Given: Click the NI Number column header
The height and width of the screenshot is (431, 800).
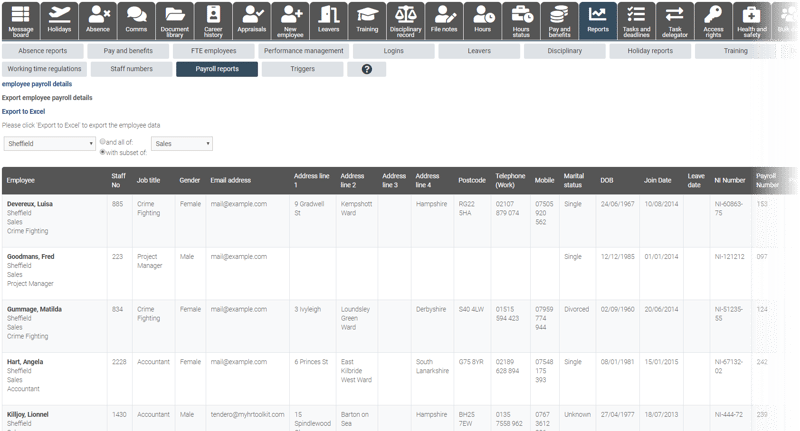Looking at the screenshot, I should click(x=730, y=180).
